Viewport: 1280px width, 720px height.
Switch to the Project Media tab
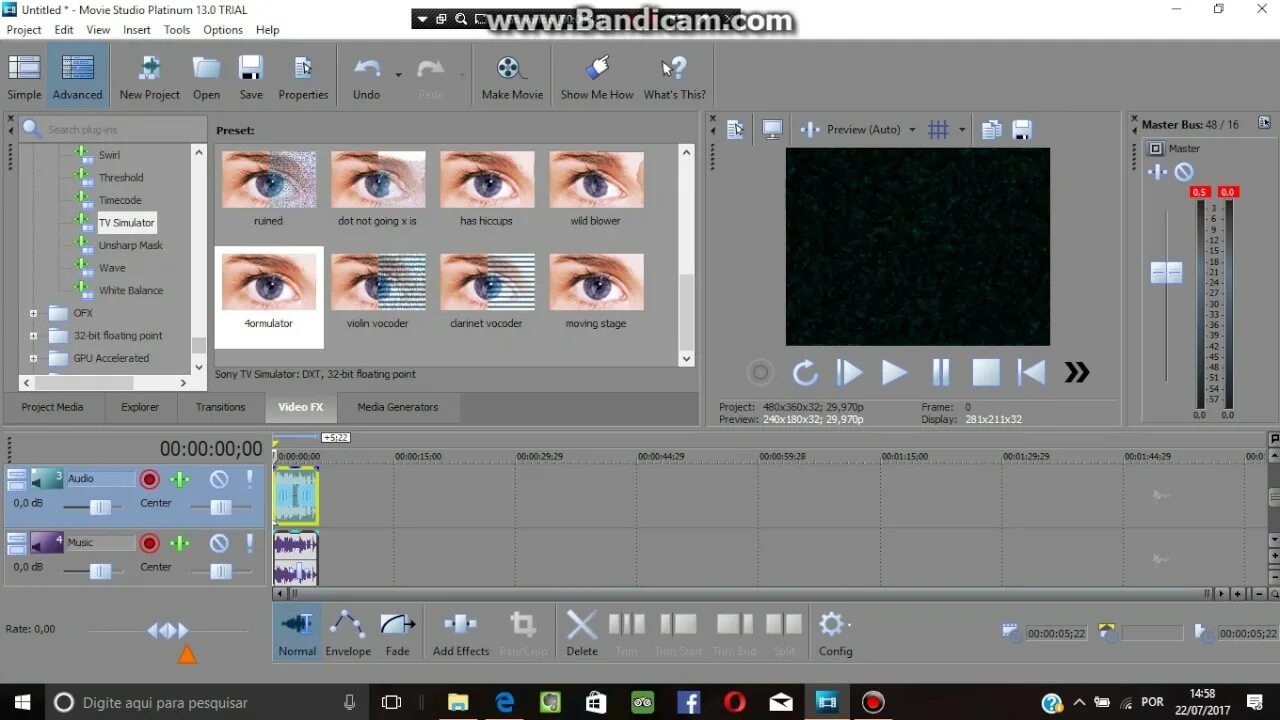click(52, 407)
